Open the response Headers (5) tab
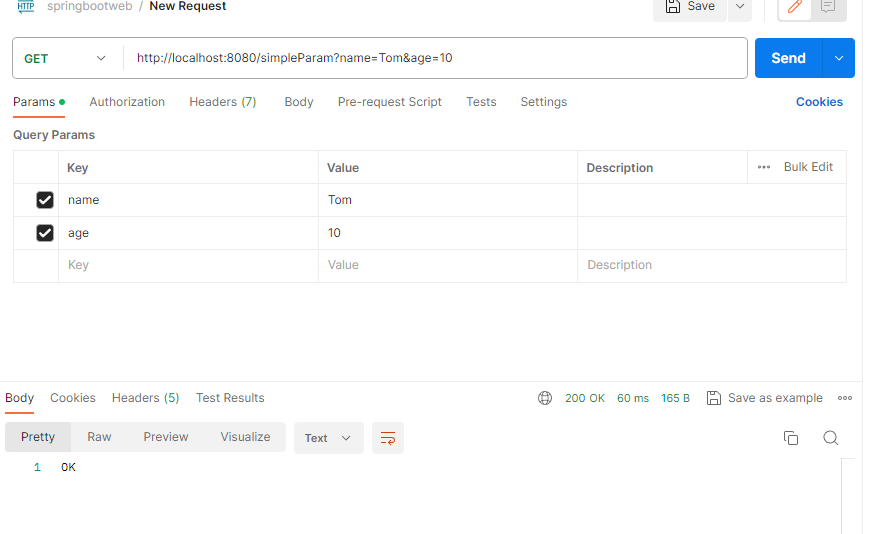 pos(146,398)
